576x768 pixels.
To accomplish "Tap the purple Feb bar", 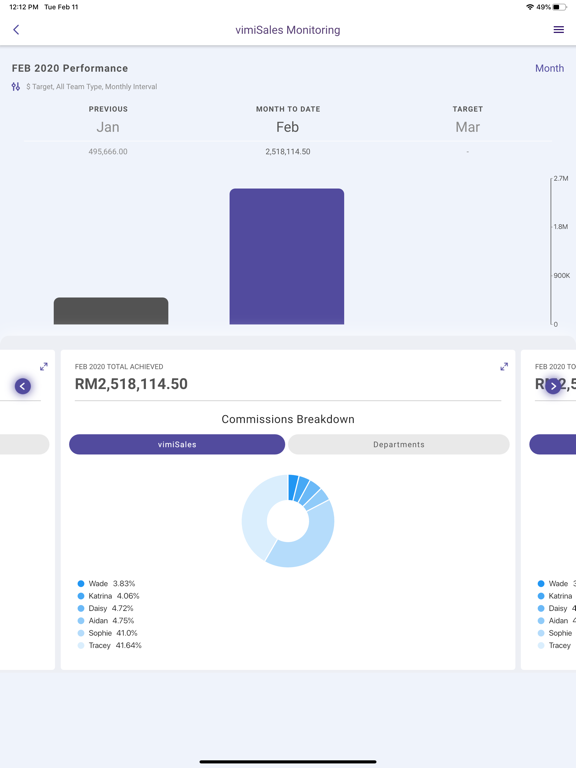I will (x=287, y=256).
